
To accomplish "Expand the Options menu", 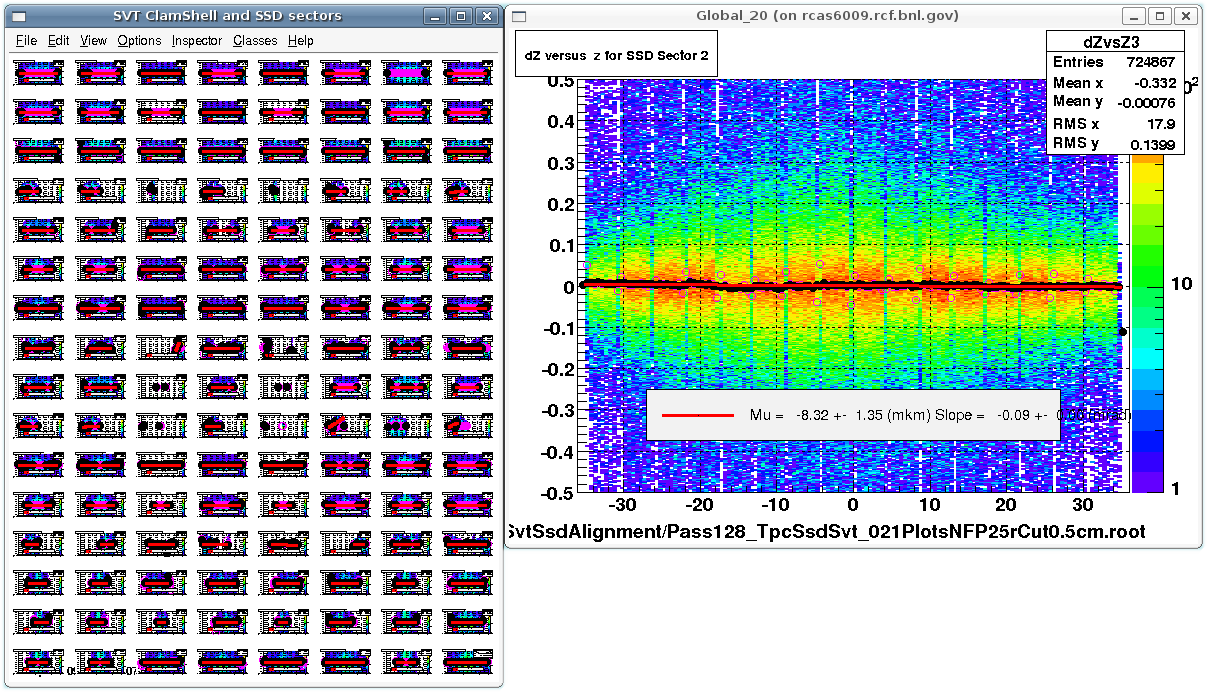I will tap(139, 41).
